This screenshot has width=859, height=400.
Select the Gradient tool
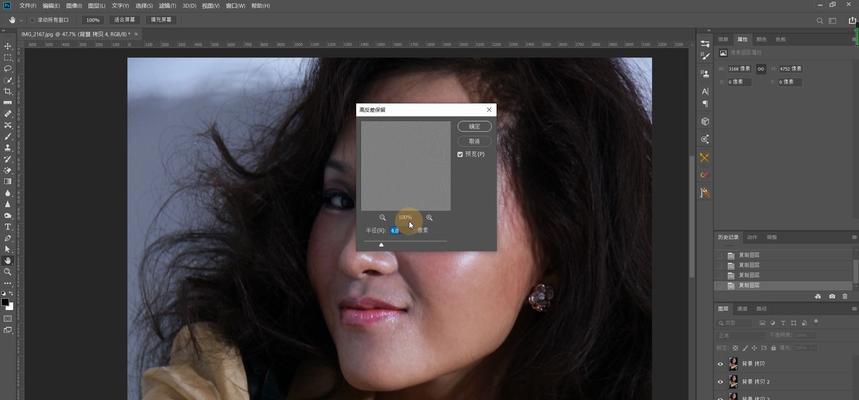point(8,181)
